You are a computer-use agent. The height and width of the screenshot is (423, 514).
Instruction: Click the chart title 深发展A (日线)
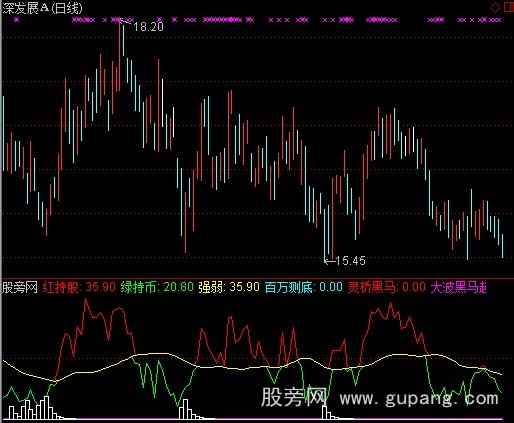tap(42, 8)
